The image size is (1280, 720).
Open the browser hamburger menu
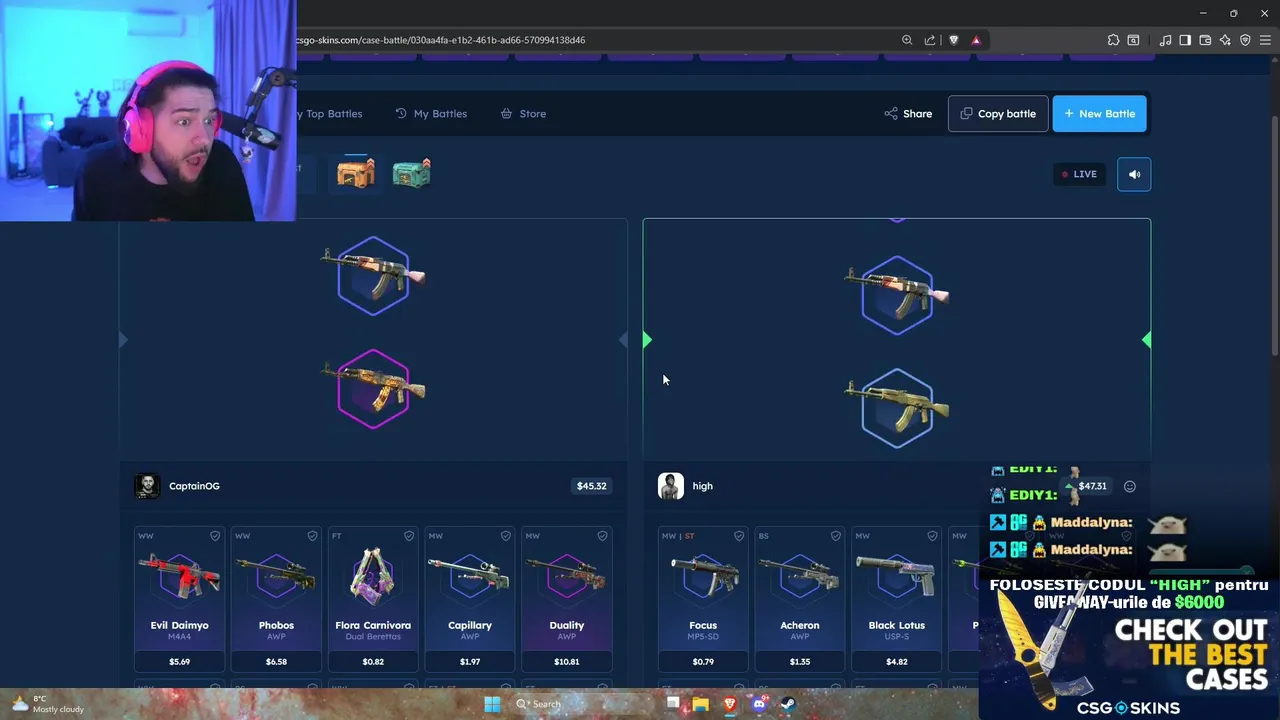tap(1266, 40)
